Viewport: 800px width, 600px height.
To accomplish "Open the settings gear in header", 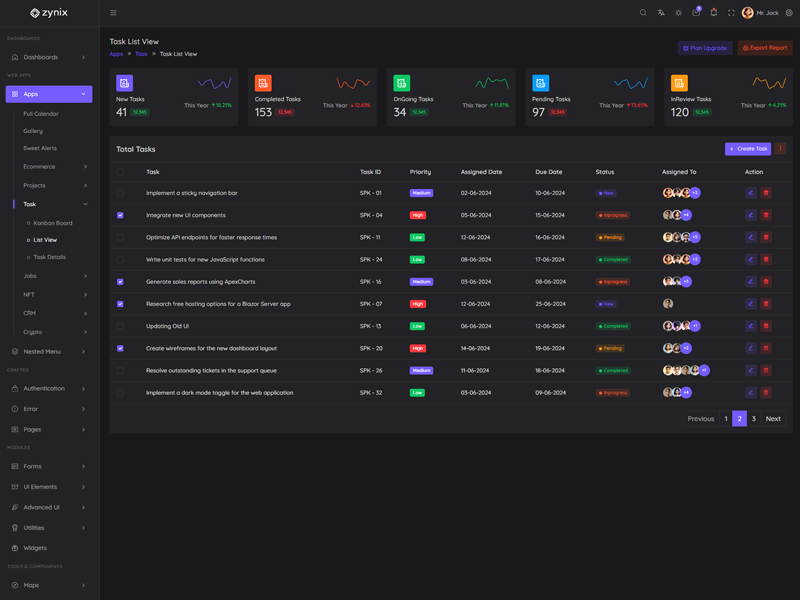I will coord(789,13).
